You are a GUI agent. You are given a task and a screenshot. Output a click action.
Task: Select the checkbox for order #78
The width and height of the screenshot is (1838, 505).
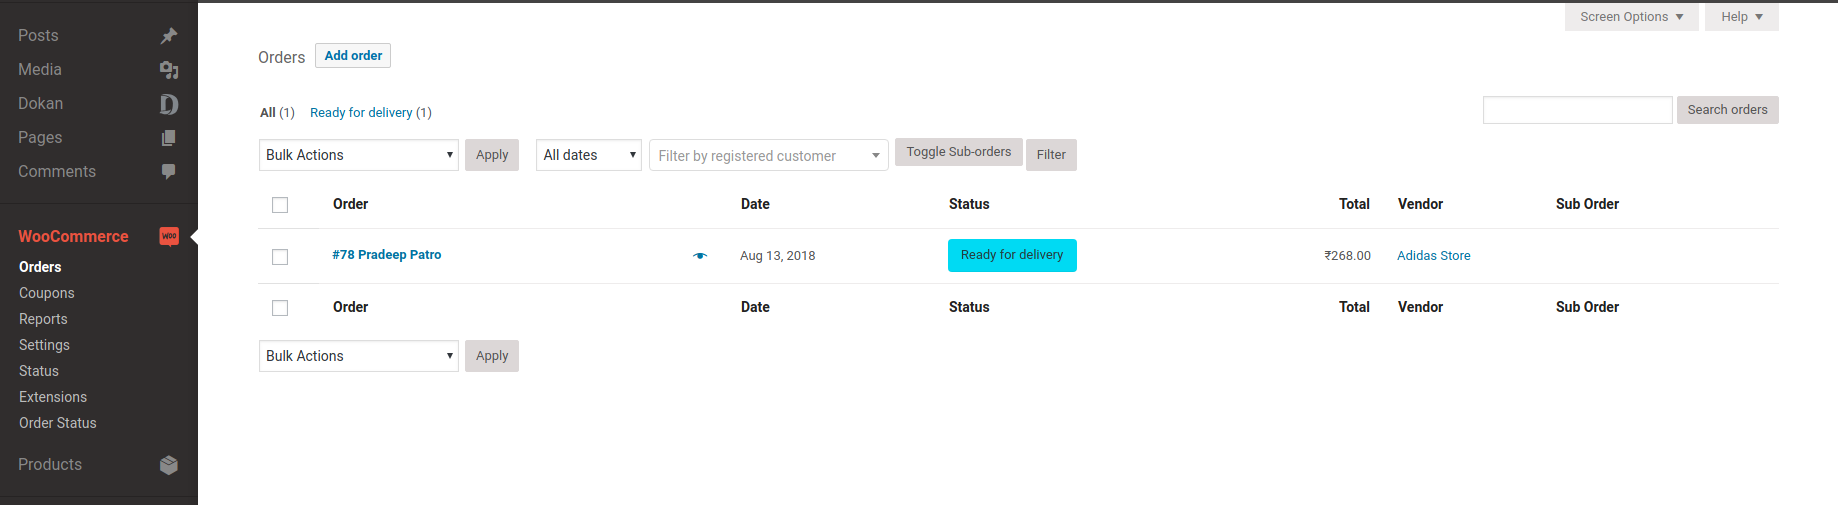click(280, 257)
